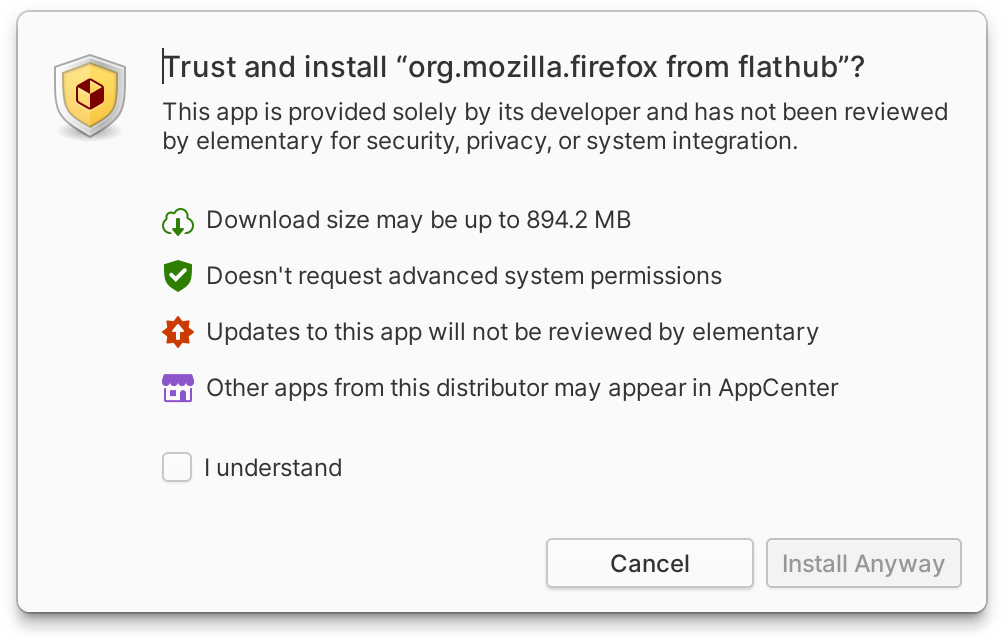Click the Install Anyway button
1004x640 pixels.
pyautogui.click(x=863, y=563)
